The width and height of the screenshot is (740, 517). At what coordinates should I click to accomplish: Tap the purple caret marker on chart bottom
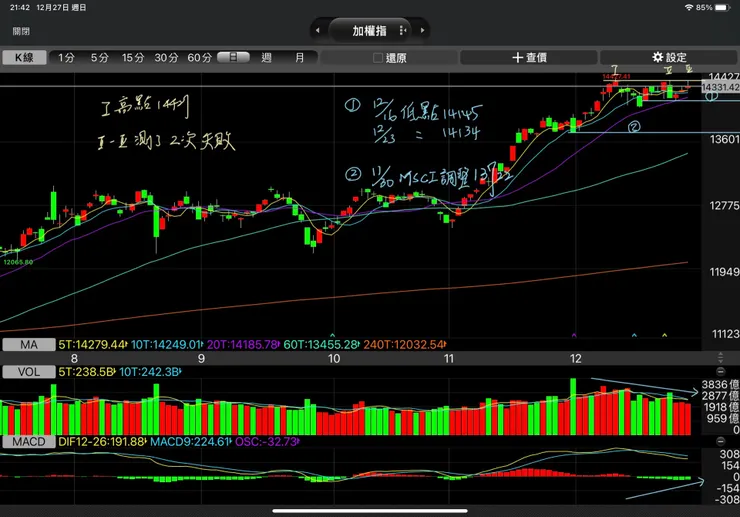click(x=574, y=335)
